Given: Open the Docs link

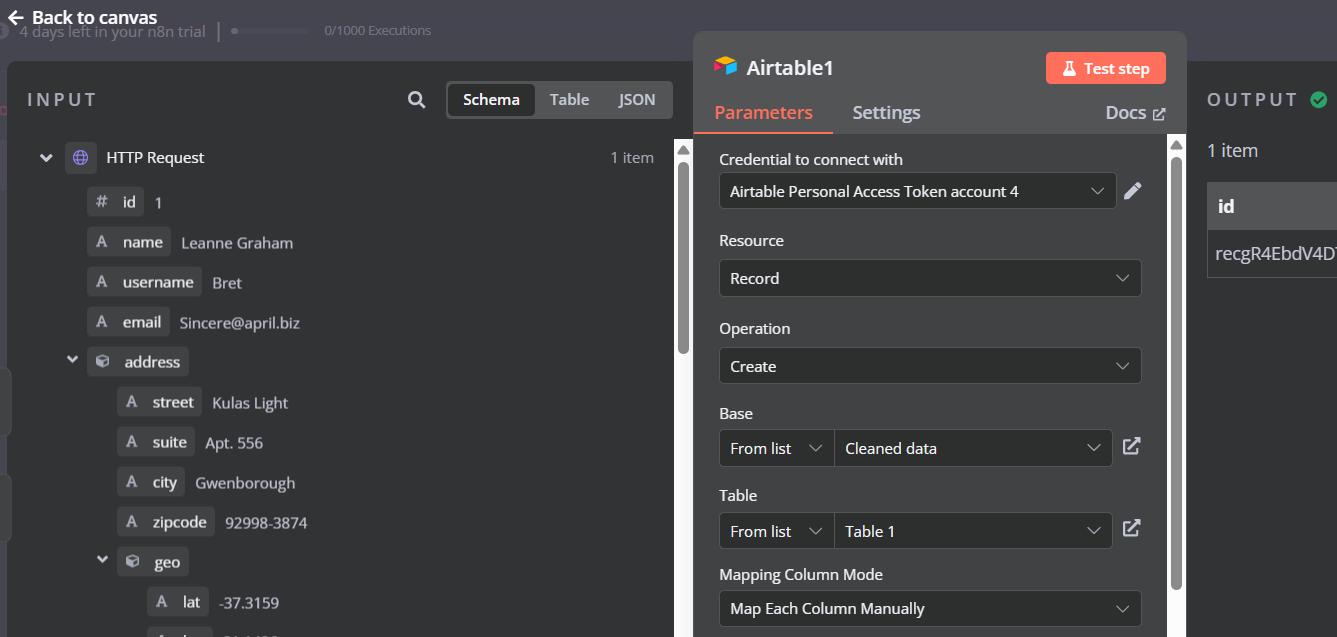Looking at the screenshot, I should coord(1134,113).
